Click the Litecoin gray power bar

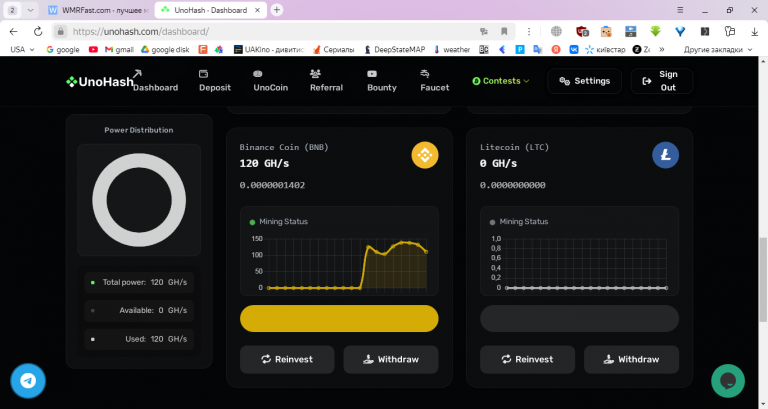point(579,318)
